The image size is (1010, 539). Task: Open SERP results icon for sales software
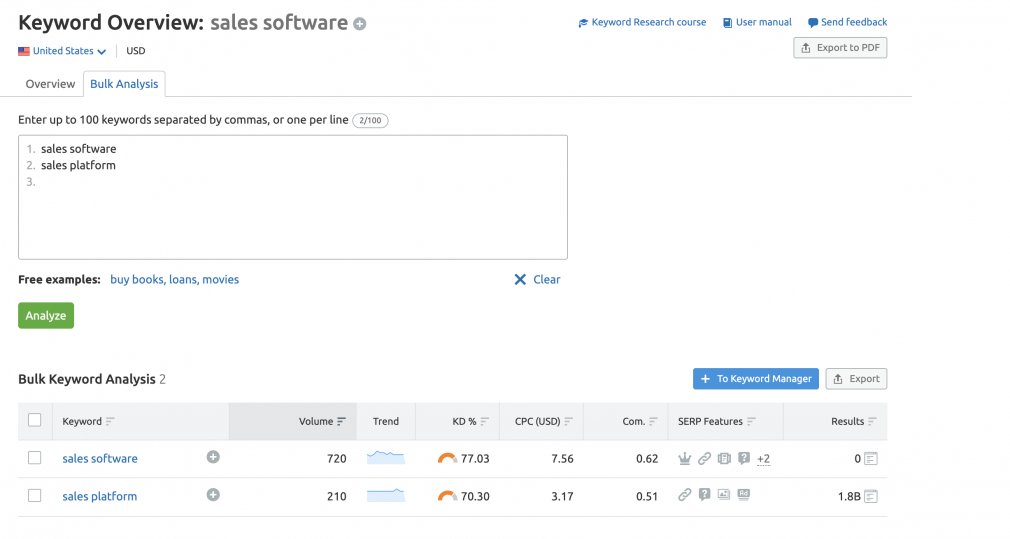pyautogui.click(x=871, y=459)
